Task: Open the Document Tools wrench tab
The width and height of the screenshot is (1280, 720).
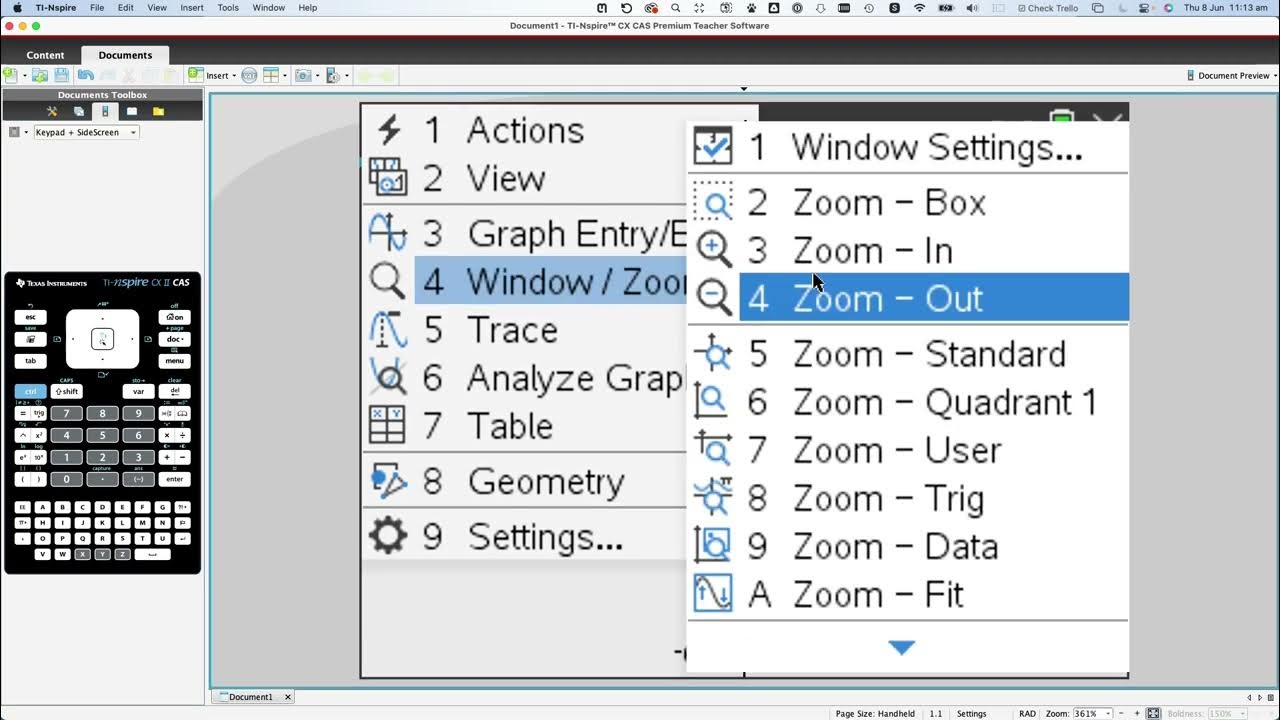Action: (x=52, y=111)
